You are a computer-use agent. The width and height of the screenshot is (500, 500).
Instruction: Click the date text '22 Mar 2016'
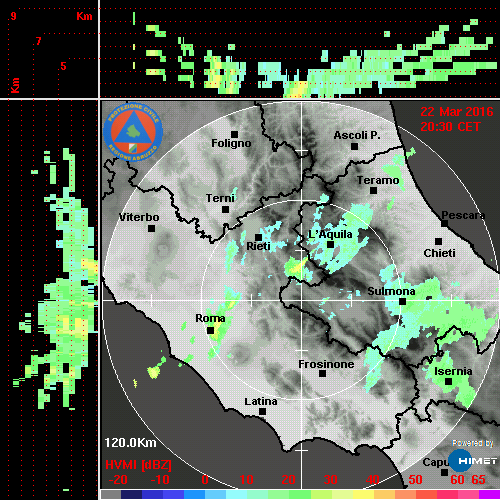coord(457,112)
